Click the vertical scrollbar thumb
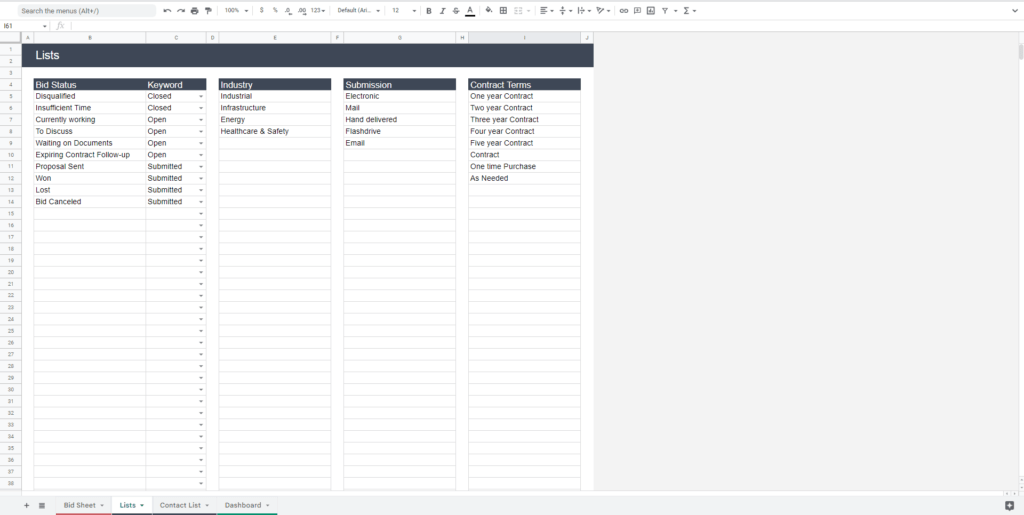Screen dimensions: 1024x515 click(x=1021, y=52)
